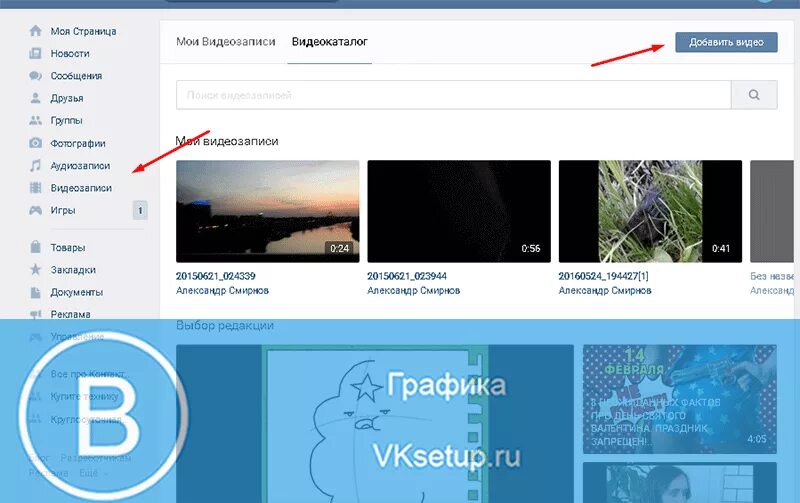Open Документы in the sidebar
800x503 pixels.
click(77, 292)
